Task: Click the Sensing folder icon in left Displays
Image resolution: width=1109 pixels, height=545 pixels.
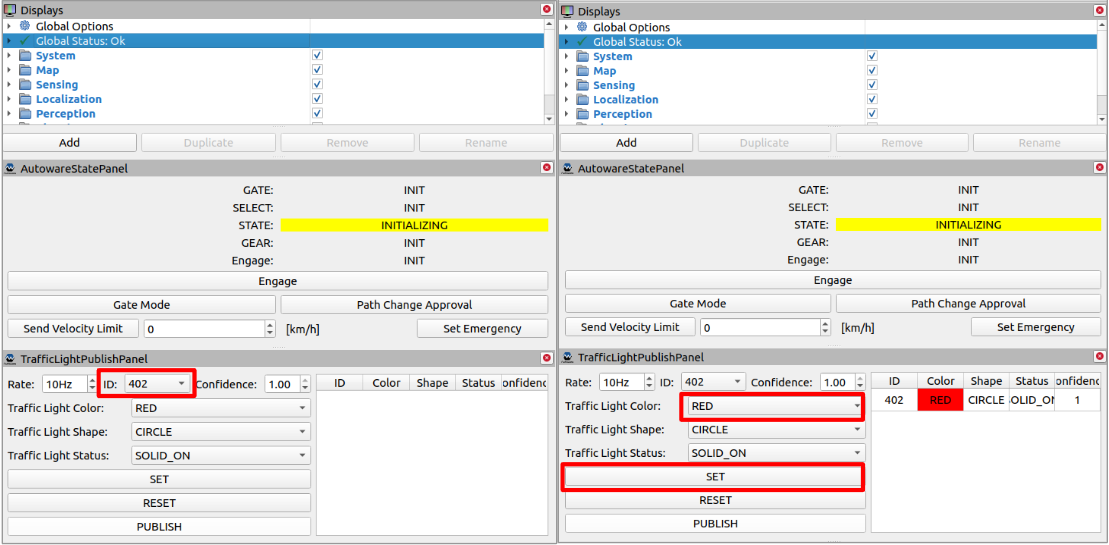Action: pos(25,85)
